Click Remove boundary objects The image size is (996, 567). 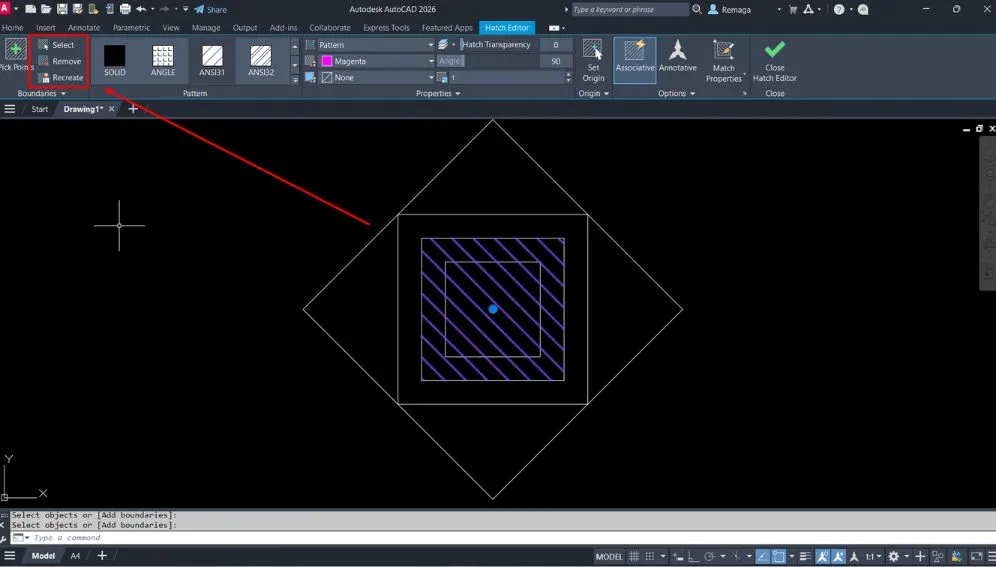59,61
